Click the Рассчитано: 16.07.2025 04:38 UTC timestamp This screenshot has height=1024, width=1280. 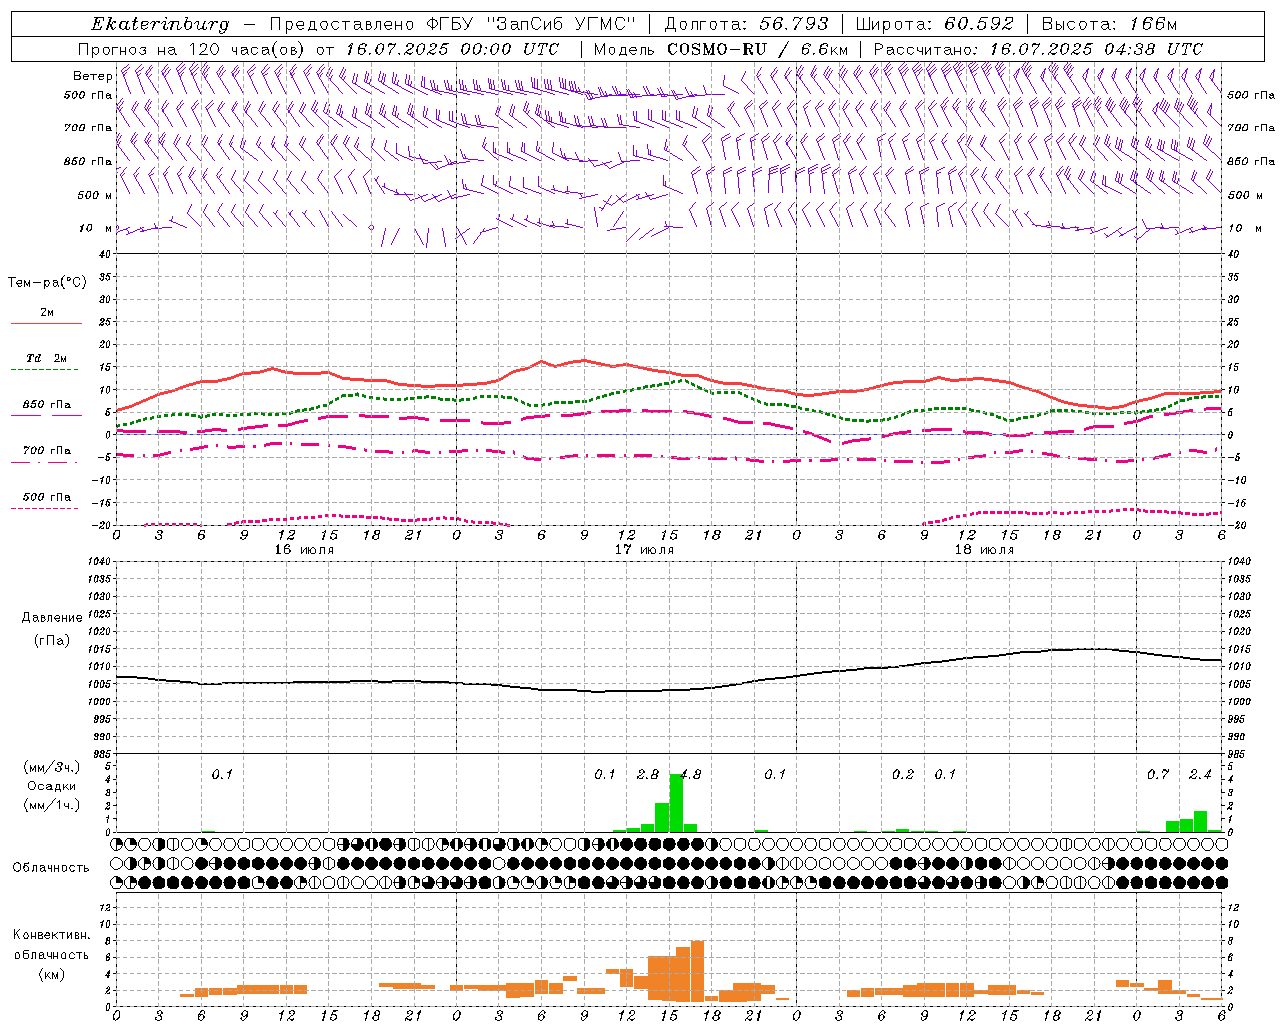click(1038, 49)
